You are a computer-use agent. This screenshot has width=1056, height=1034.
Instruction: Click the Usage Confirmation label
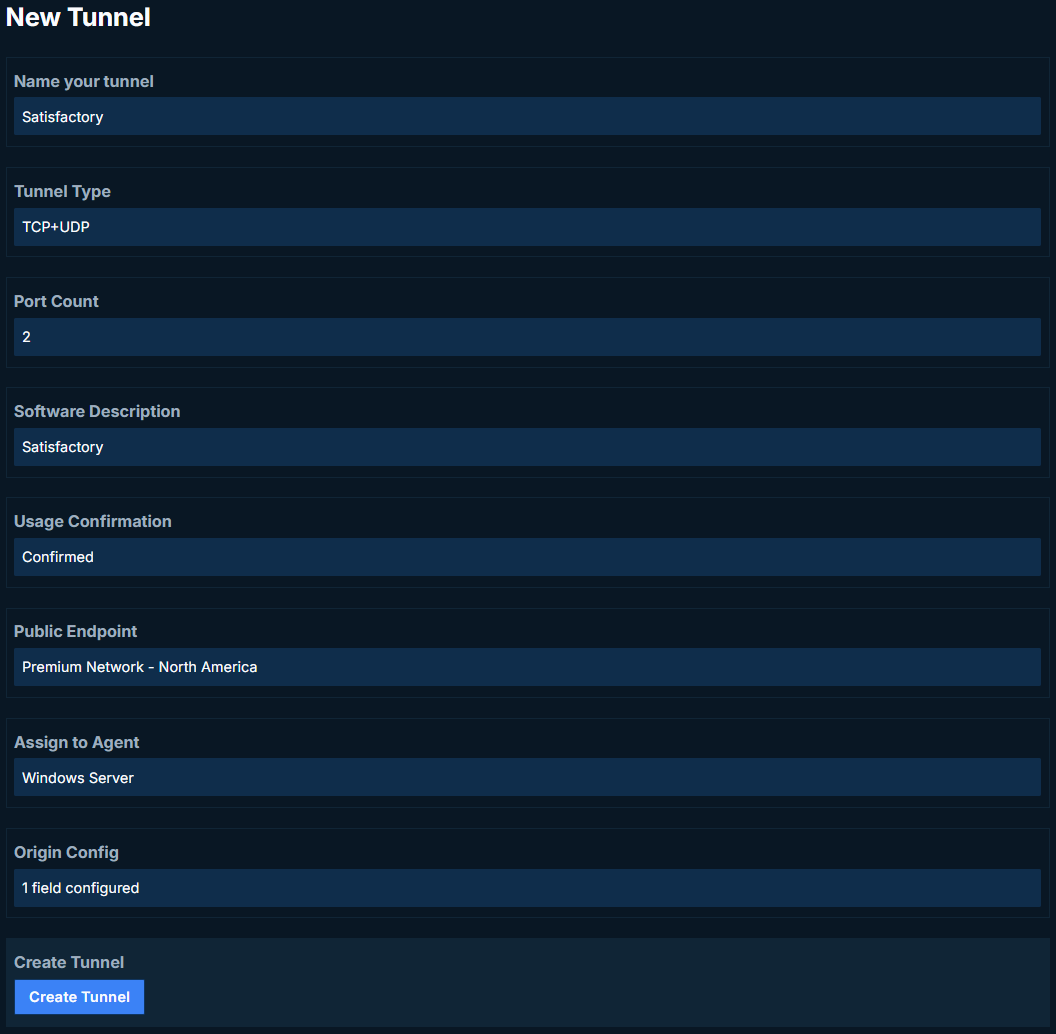92,521
